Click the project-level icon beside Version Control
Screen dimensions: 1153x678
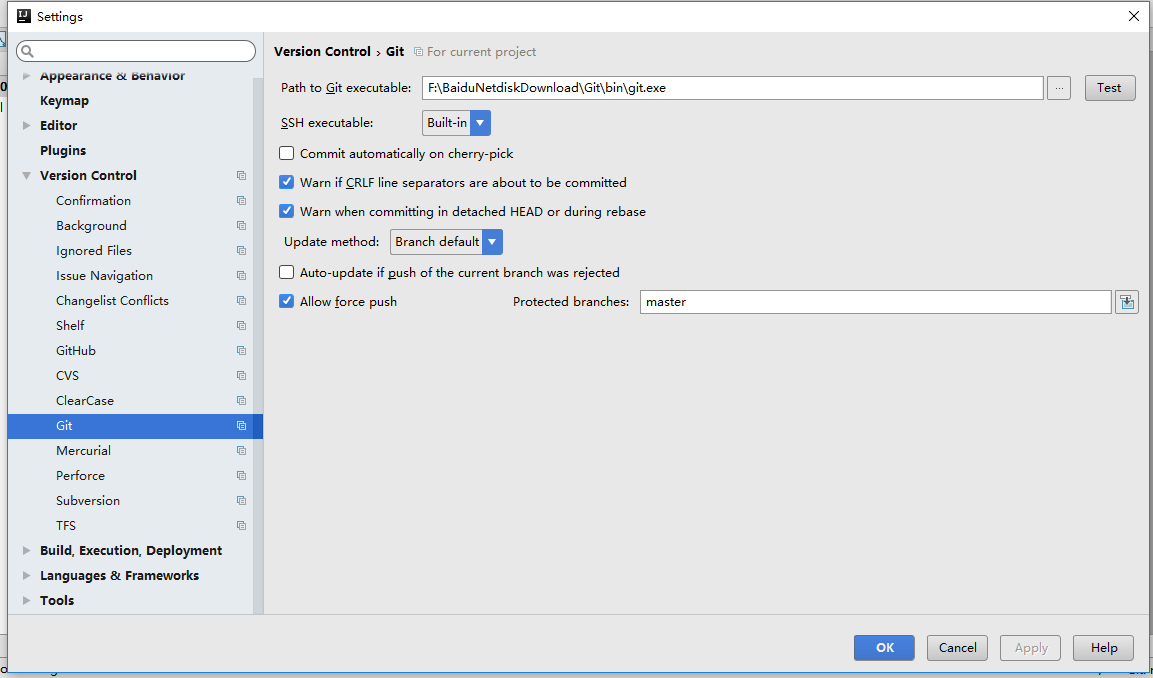[241, 176]
